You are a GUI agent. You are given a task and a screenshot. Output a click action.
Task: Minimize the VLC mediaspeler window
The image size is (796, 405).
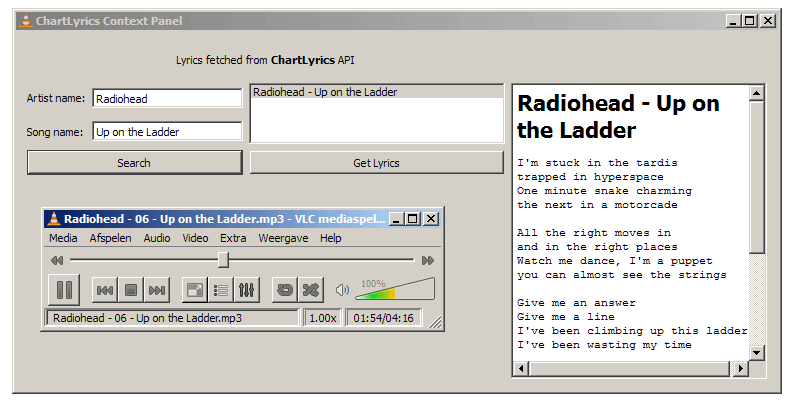click(396, 219)
